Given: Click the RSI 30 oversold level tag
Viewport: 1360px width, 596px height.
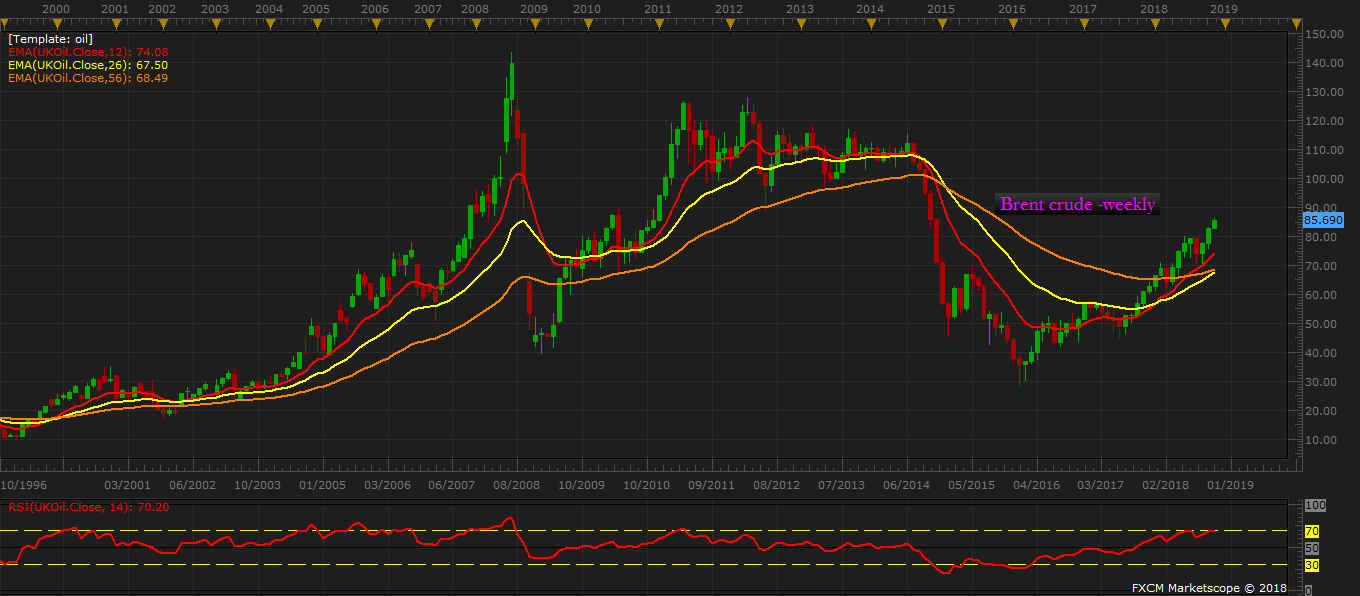Looking at the screenshot, I should [1312, 565].
